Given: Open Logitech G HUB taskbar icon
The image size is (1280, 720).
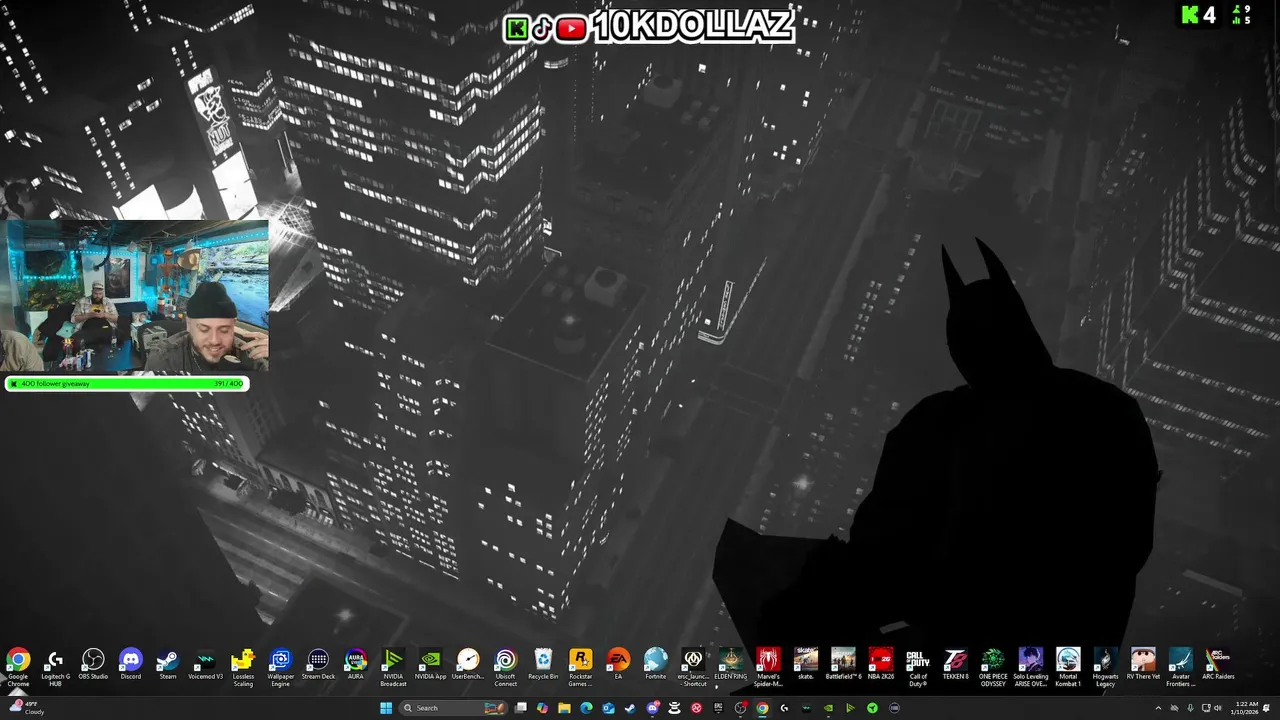Looking at the screenshot, I should pyautogui.click(x=785, y=708).
